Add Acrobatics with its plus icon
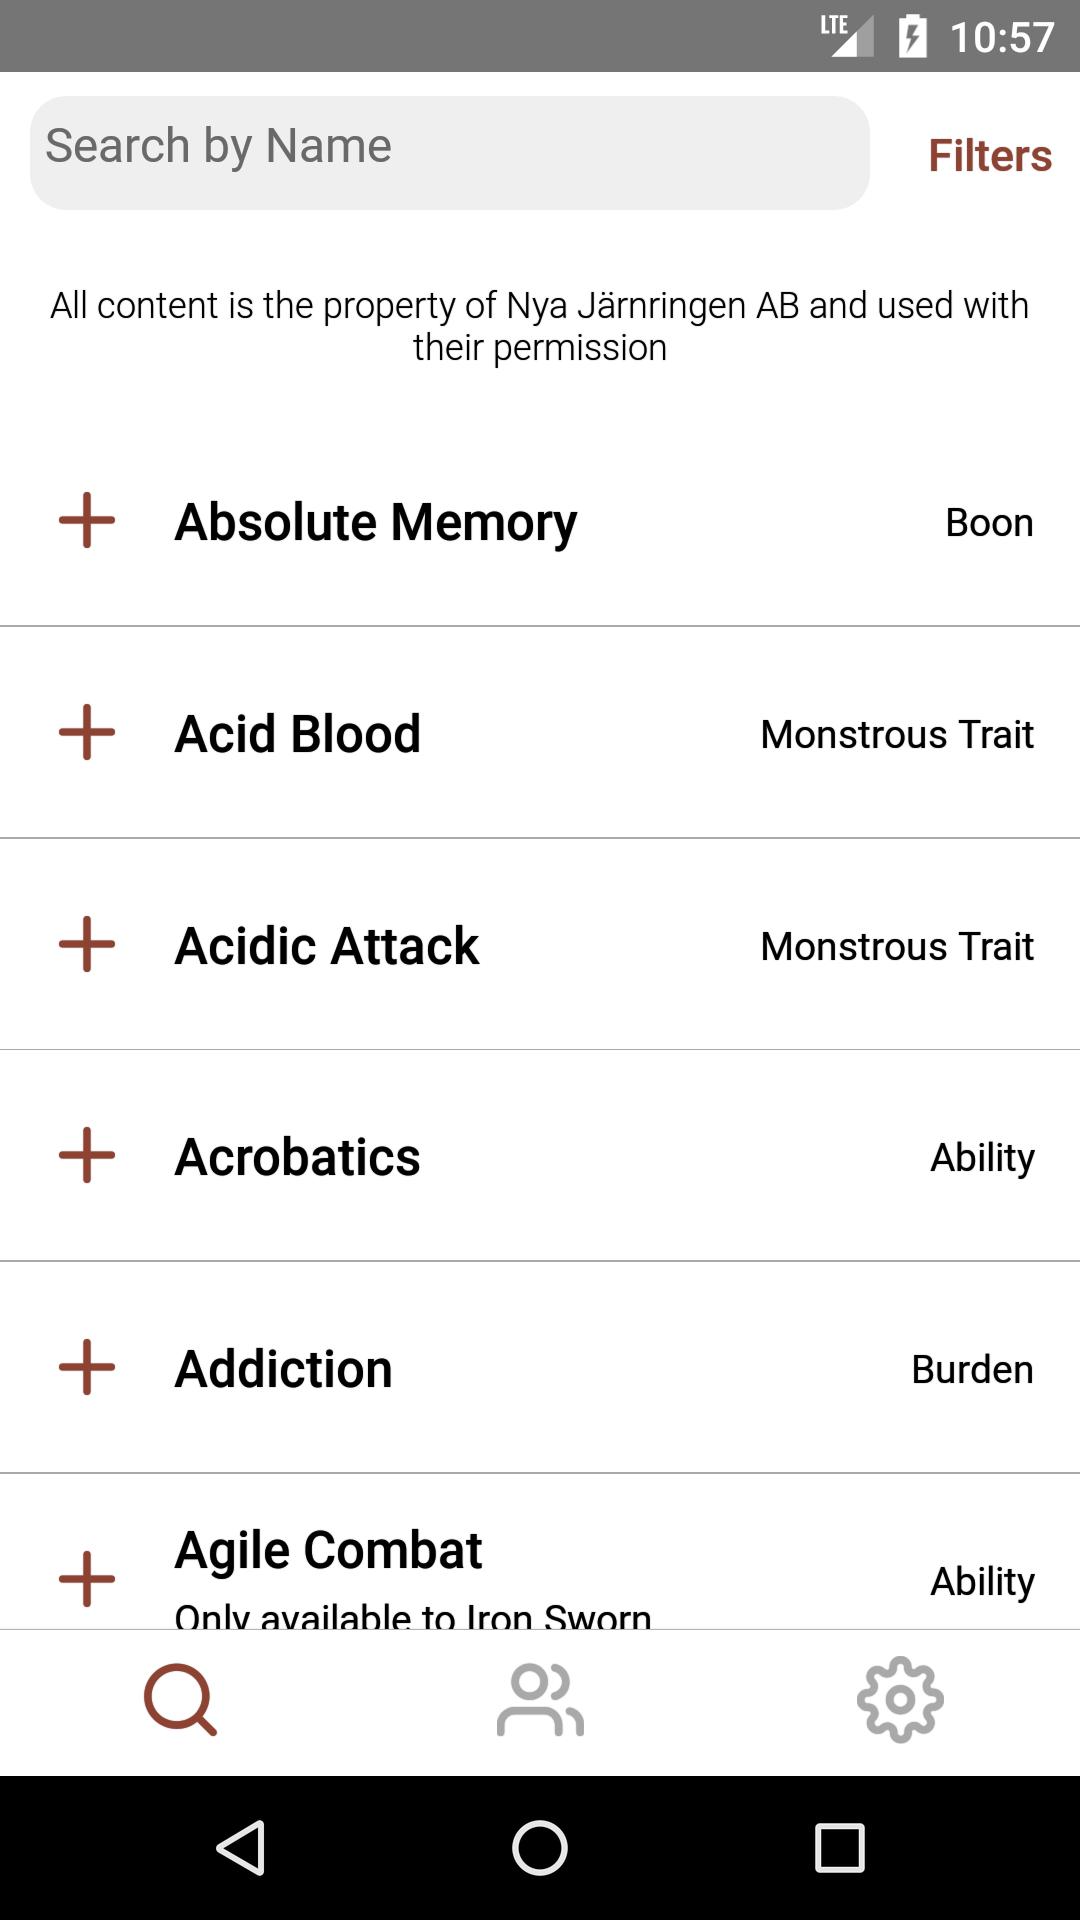Screen dimensions: 1080x1920 87,1155
